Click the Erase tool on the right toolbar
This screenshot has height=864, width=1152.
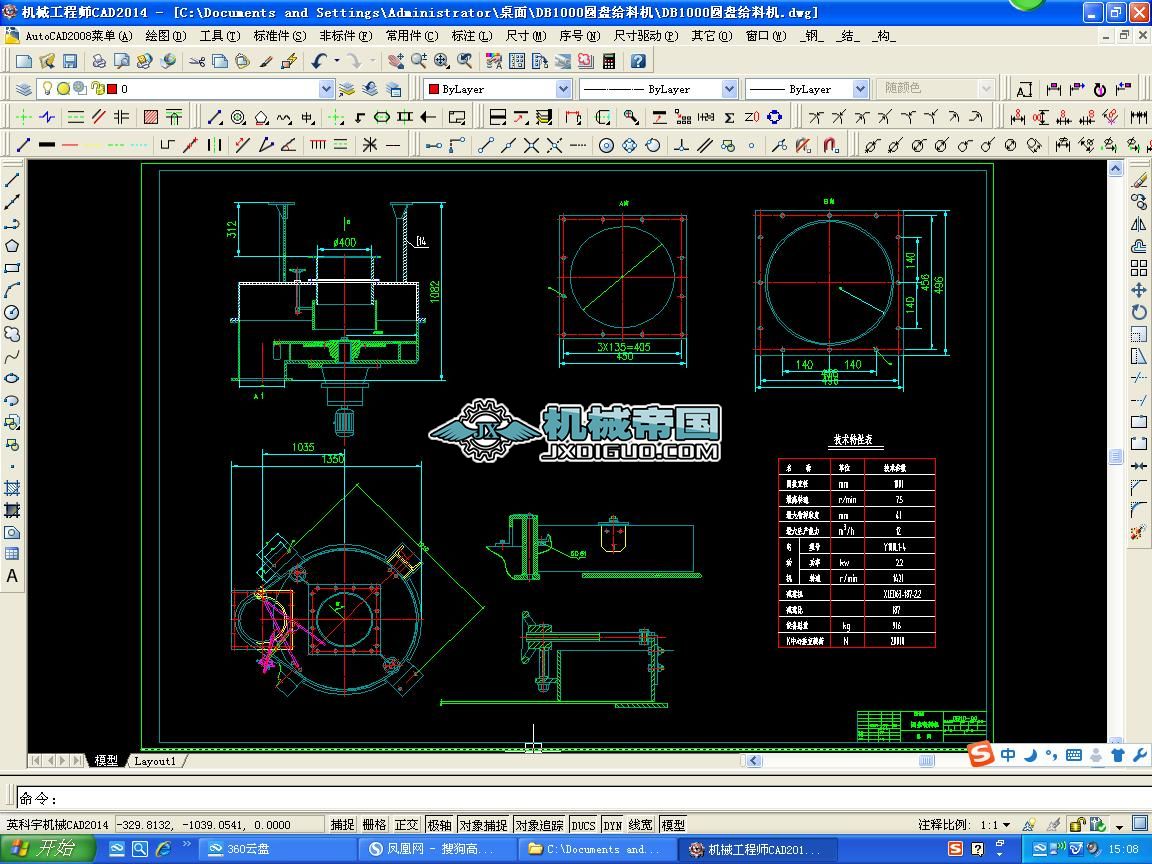click(x=1138, y=180)
